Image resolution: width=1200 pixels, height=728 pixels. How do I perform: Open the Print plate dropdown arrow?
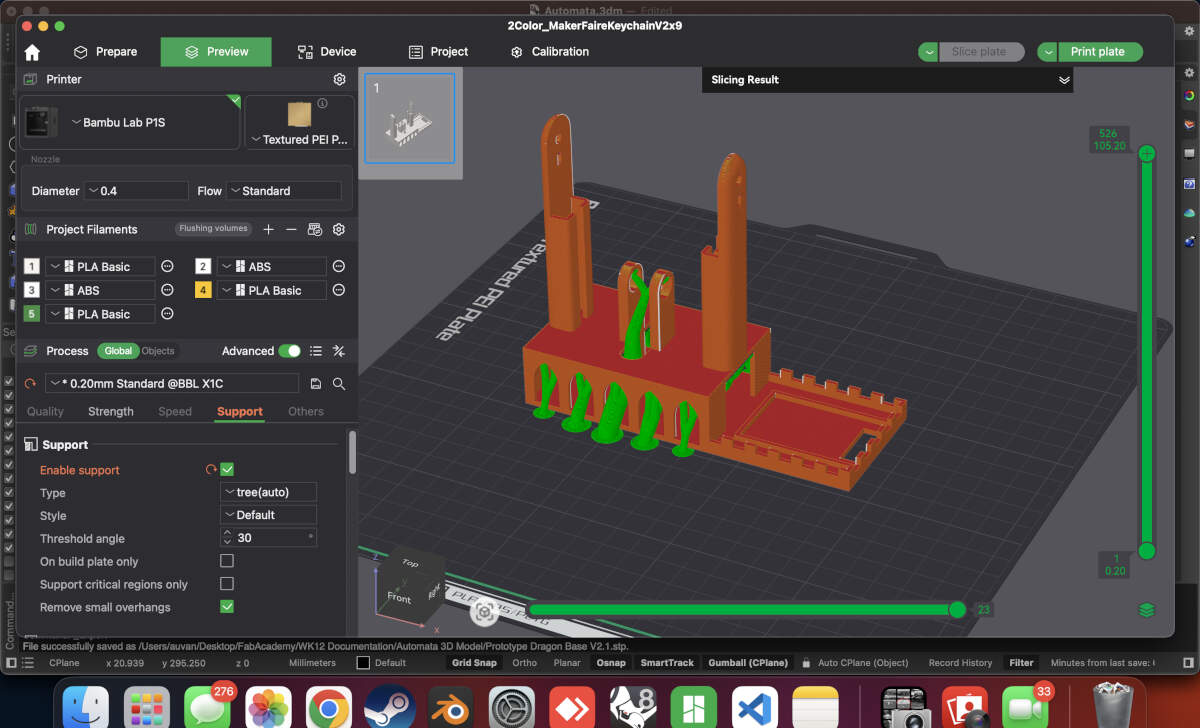click(x=1048, y=52)
